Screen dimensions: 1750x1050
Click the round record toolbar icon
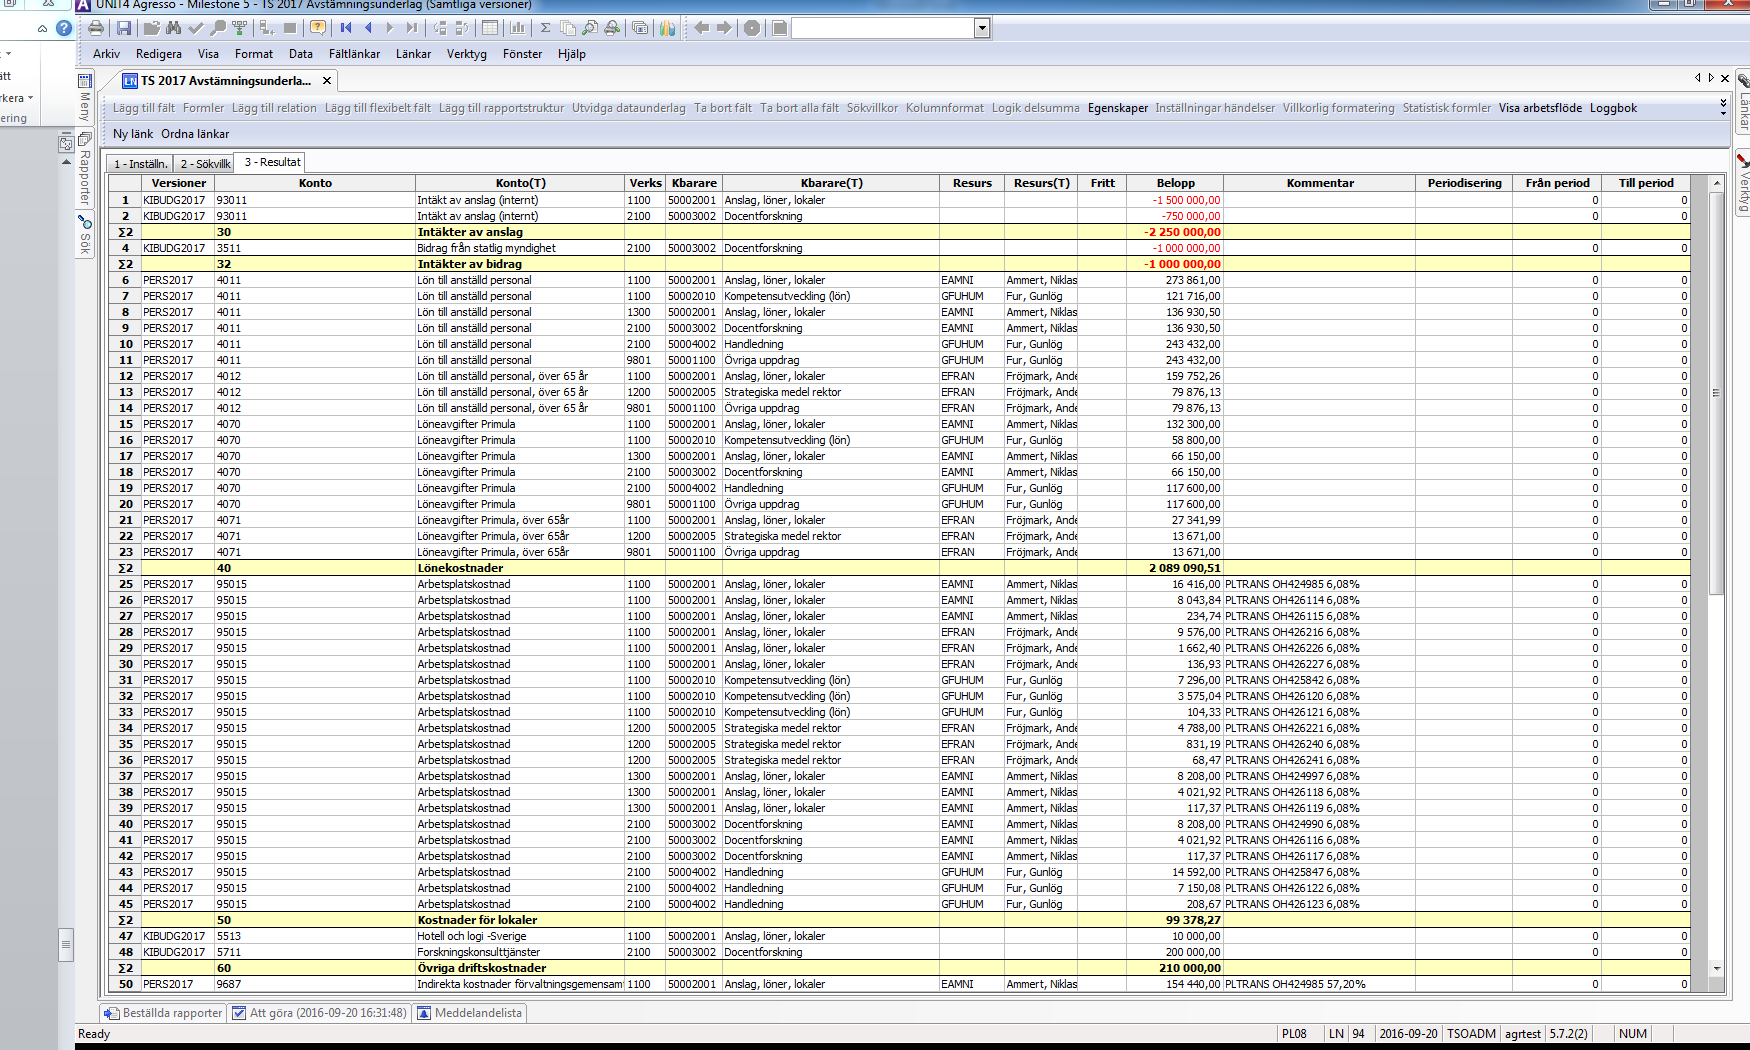tap(752, 28)
